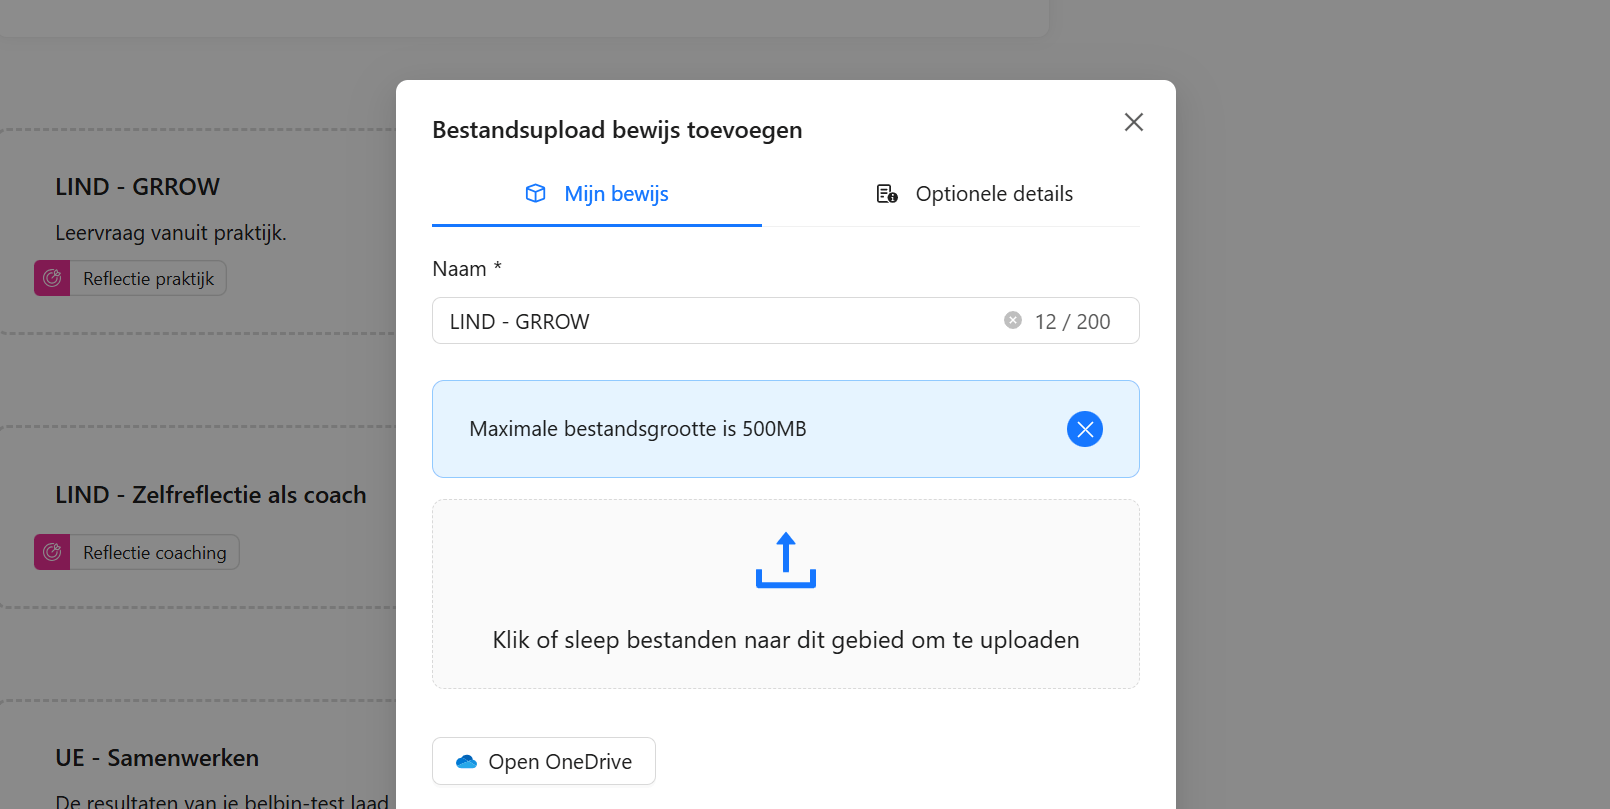Open OneDrive file picker
1610x809 pixels.
(544, 761)
